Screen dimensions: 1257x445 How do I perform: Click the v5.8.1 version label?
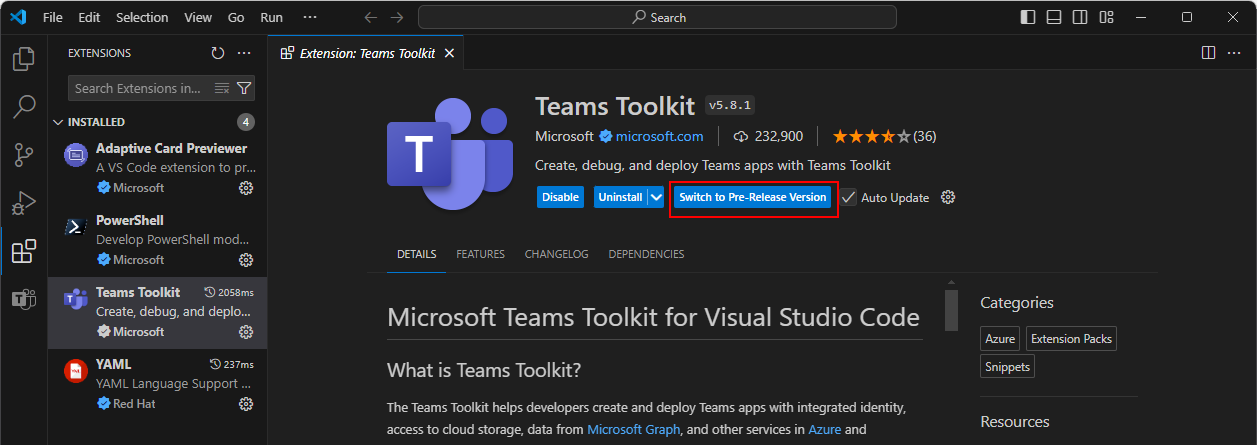[x=730, y=105]
